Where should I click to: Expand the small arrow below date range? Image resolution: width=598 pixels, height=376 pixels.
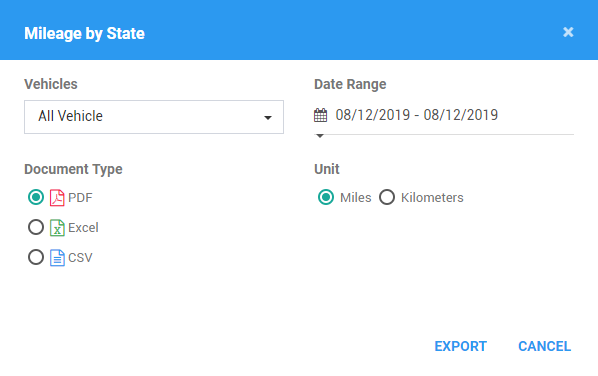pos(320,136)
